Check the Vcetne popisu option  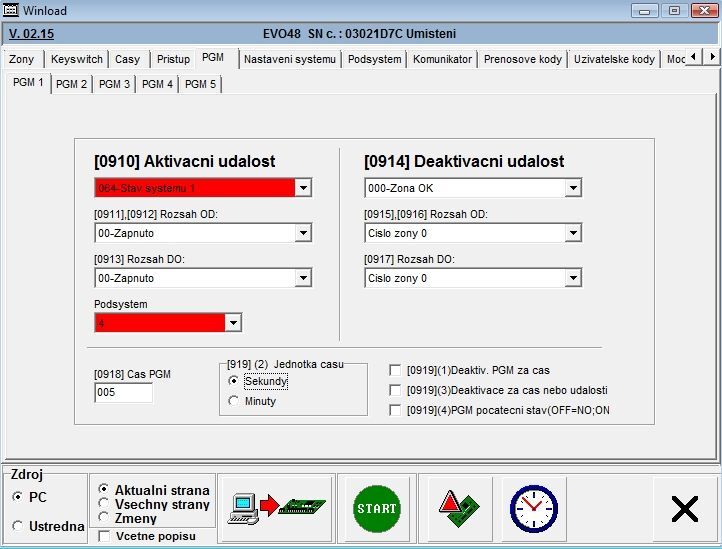coord(105,537)
